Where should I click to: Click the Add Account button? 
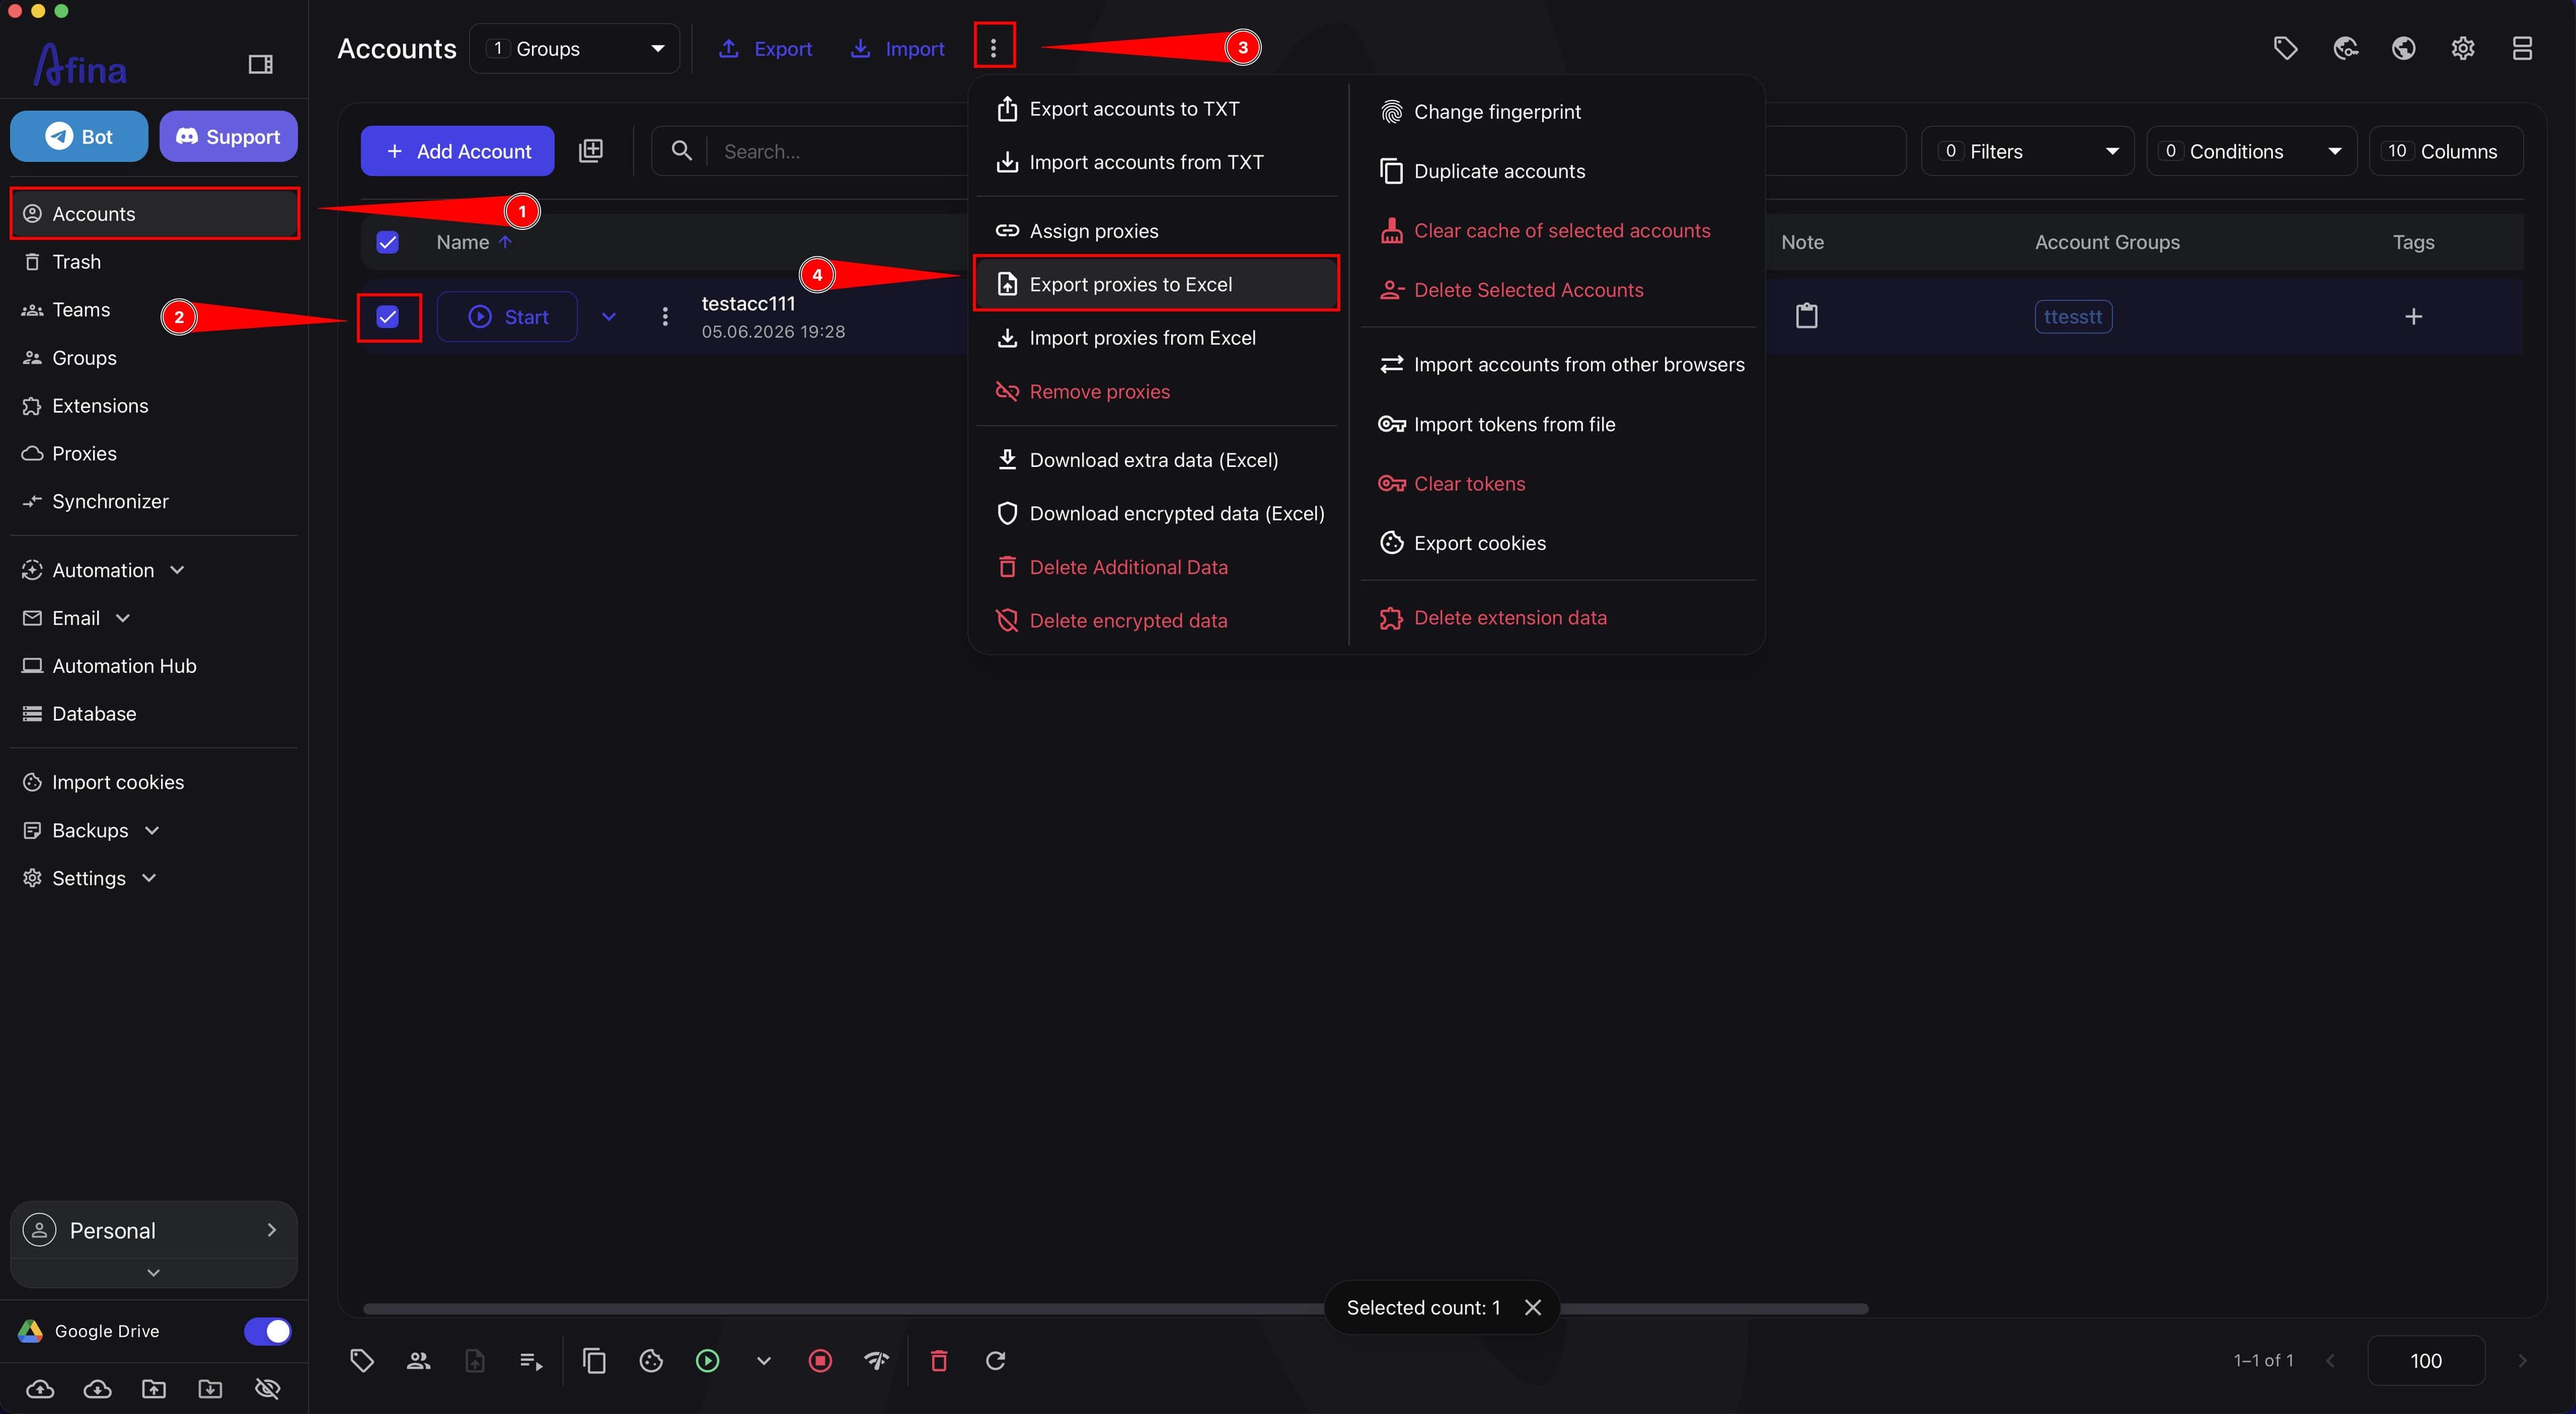457,151
